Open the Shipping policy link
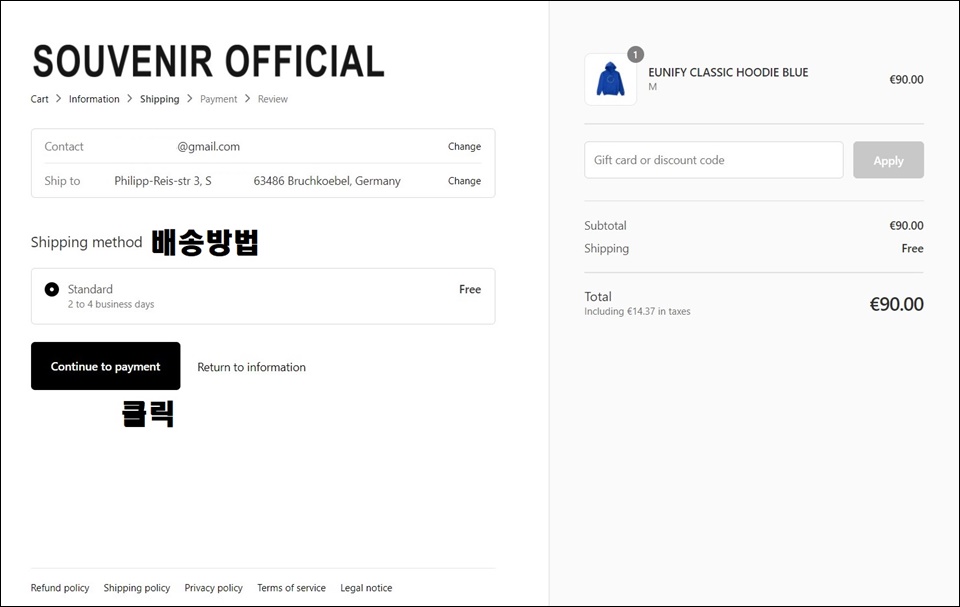The width and height of the screenshot is (960, 607). pos(137,588)
